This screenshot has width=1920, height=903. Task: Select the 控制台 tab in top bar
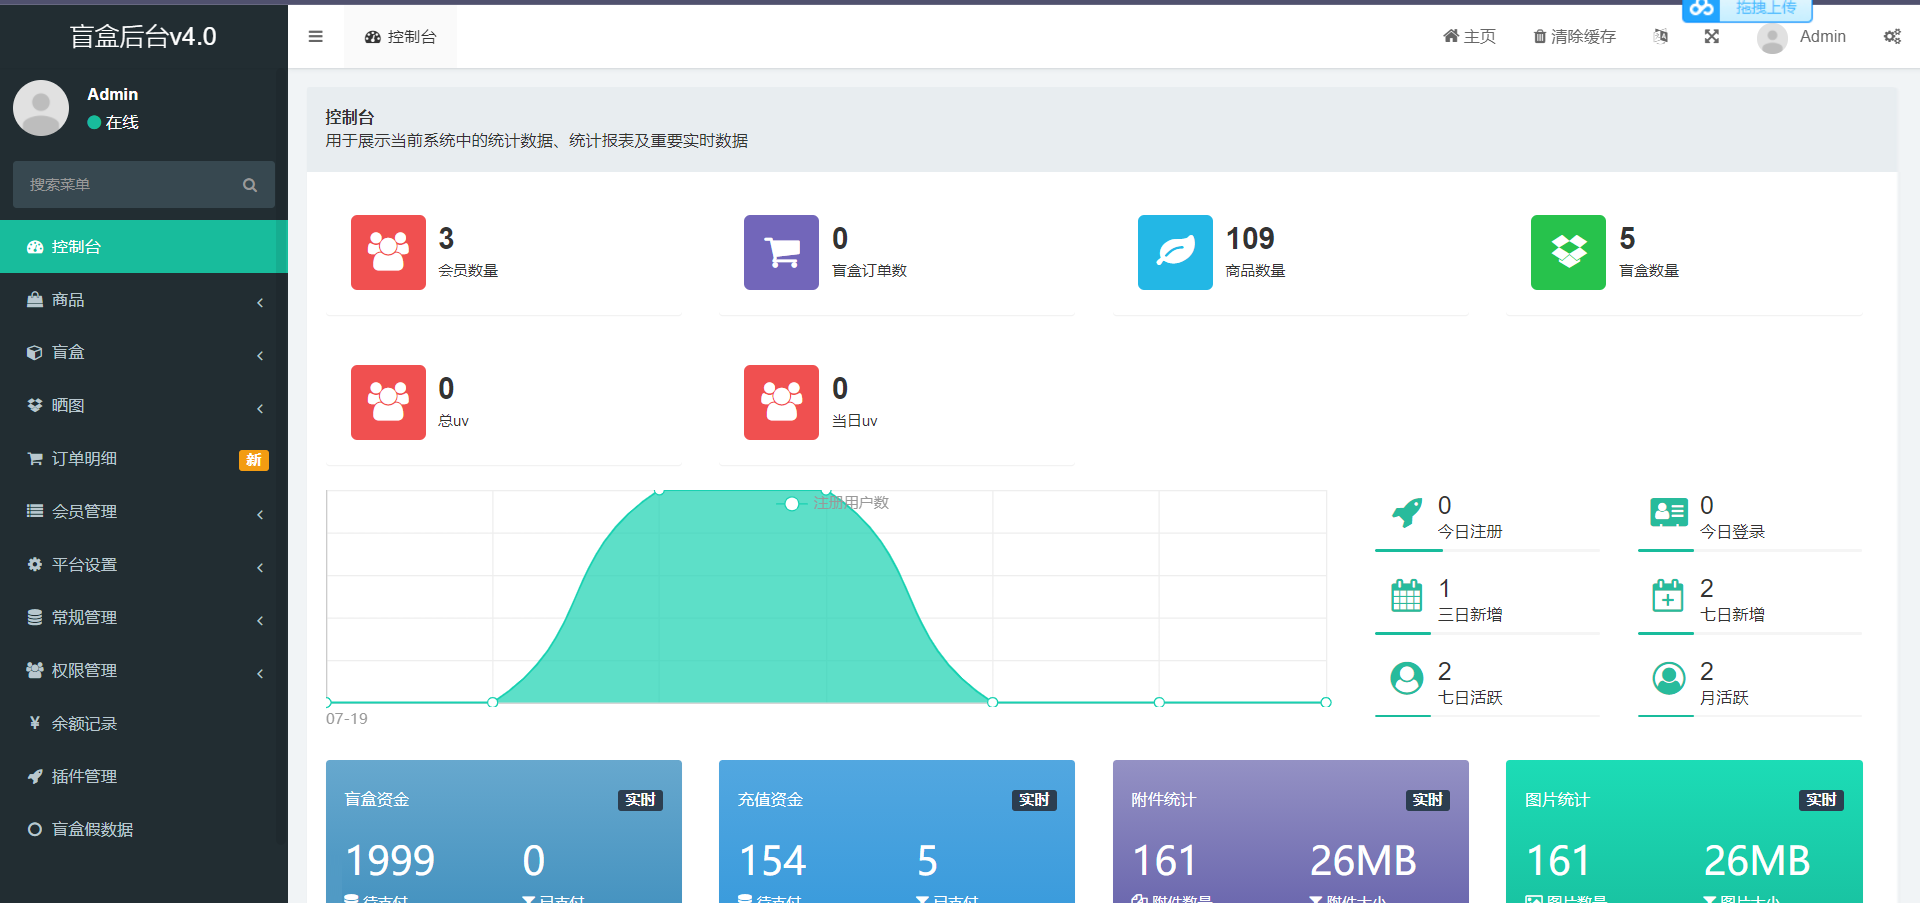(401, 37)
